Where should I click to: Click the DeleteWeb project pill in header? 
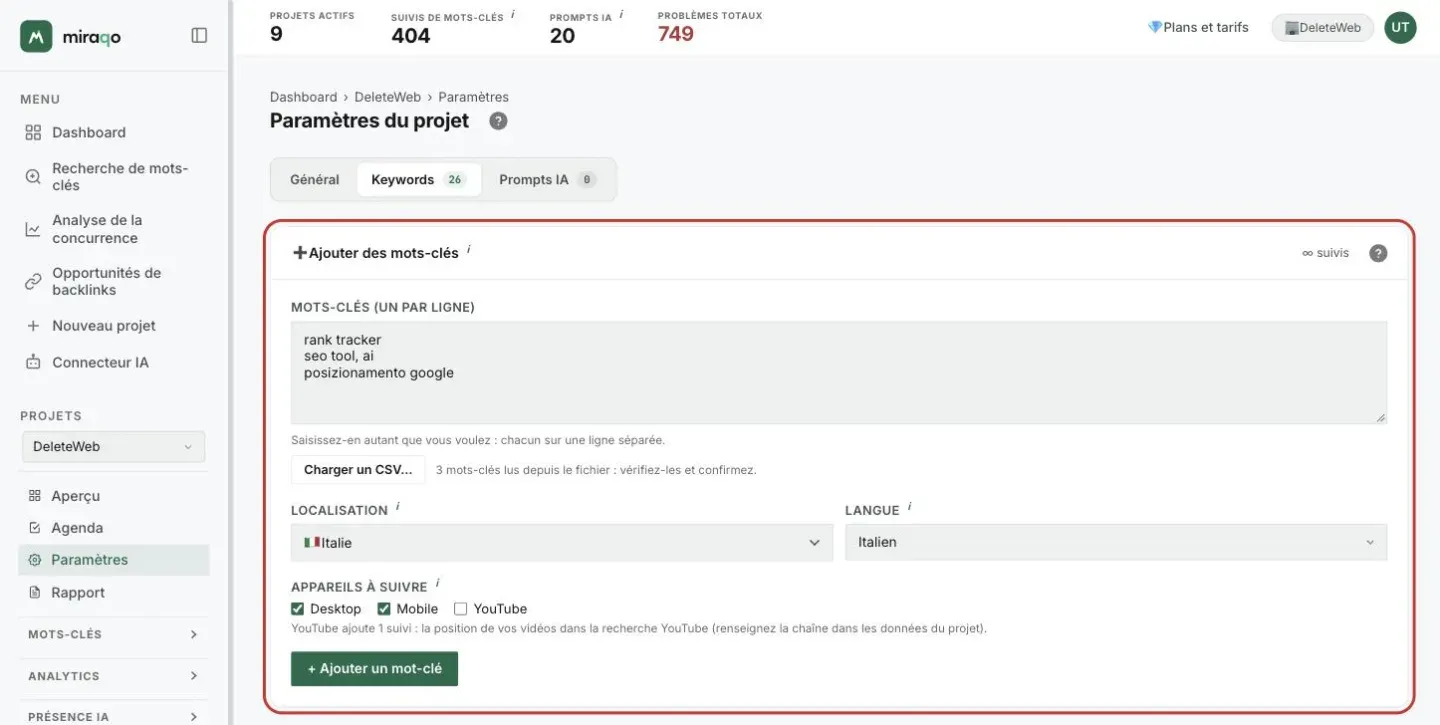point(1322,28)
